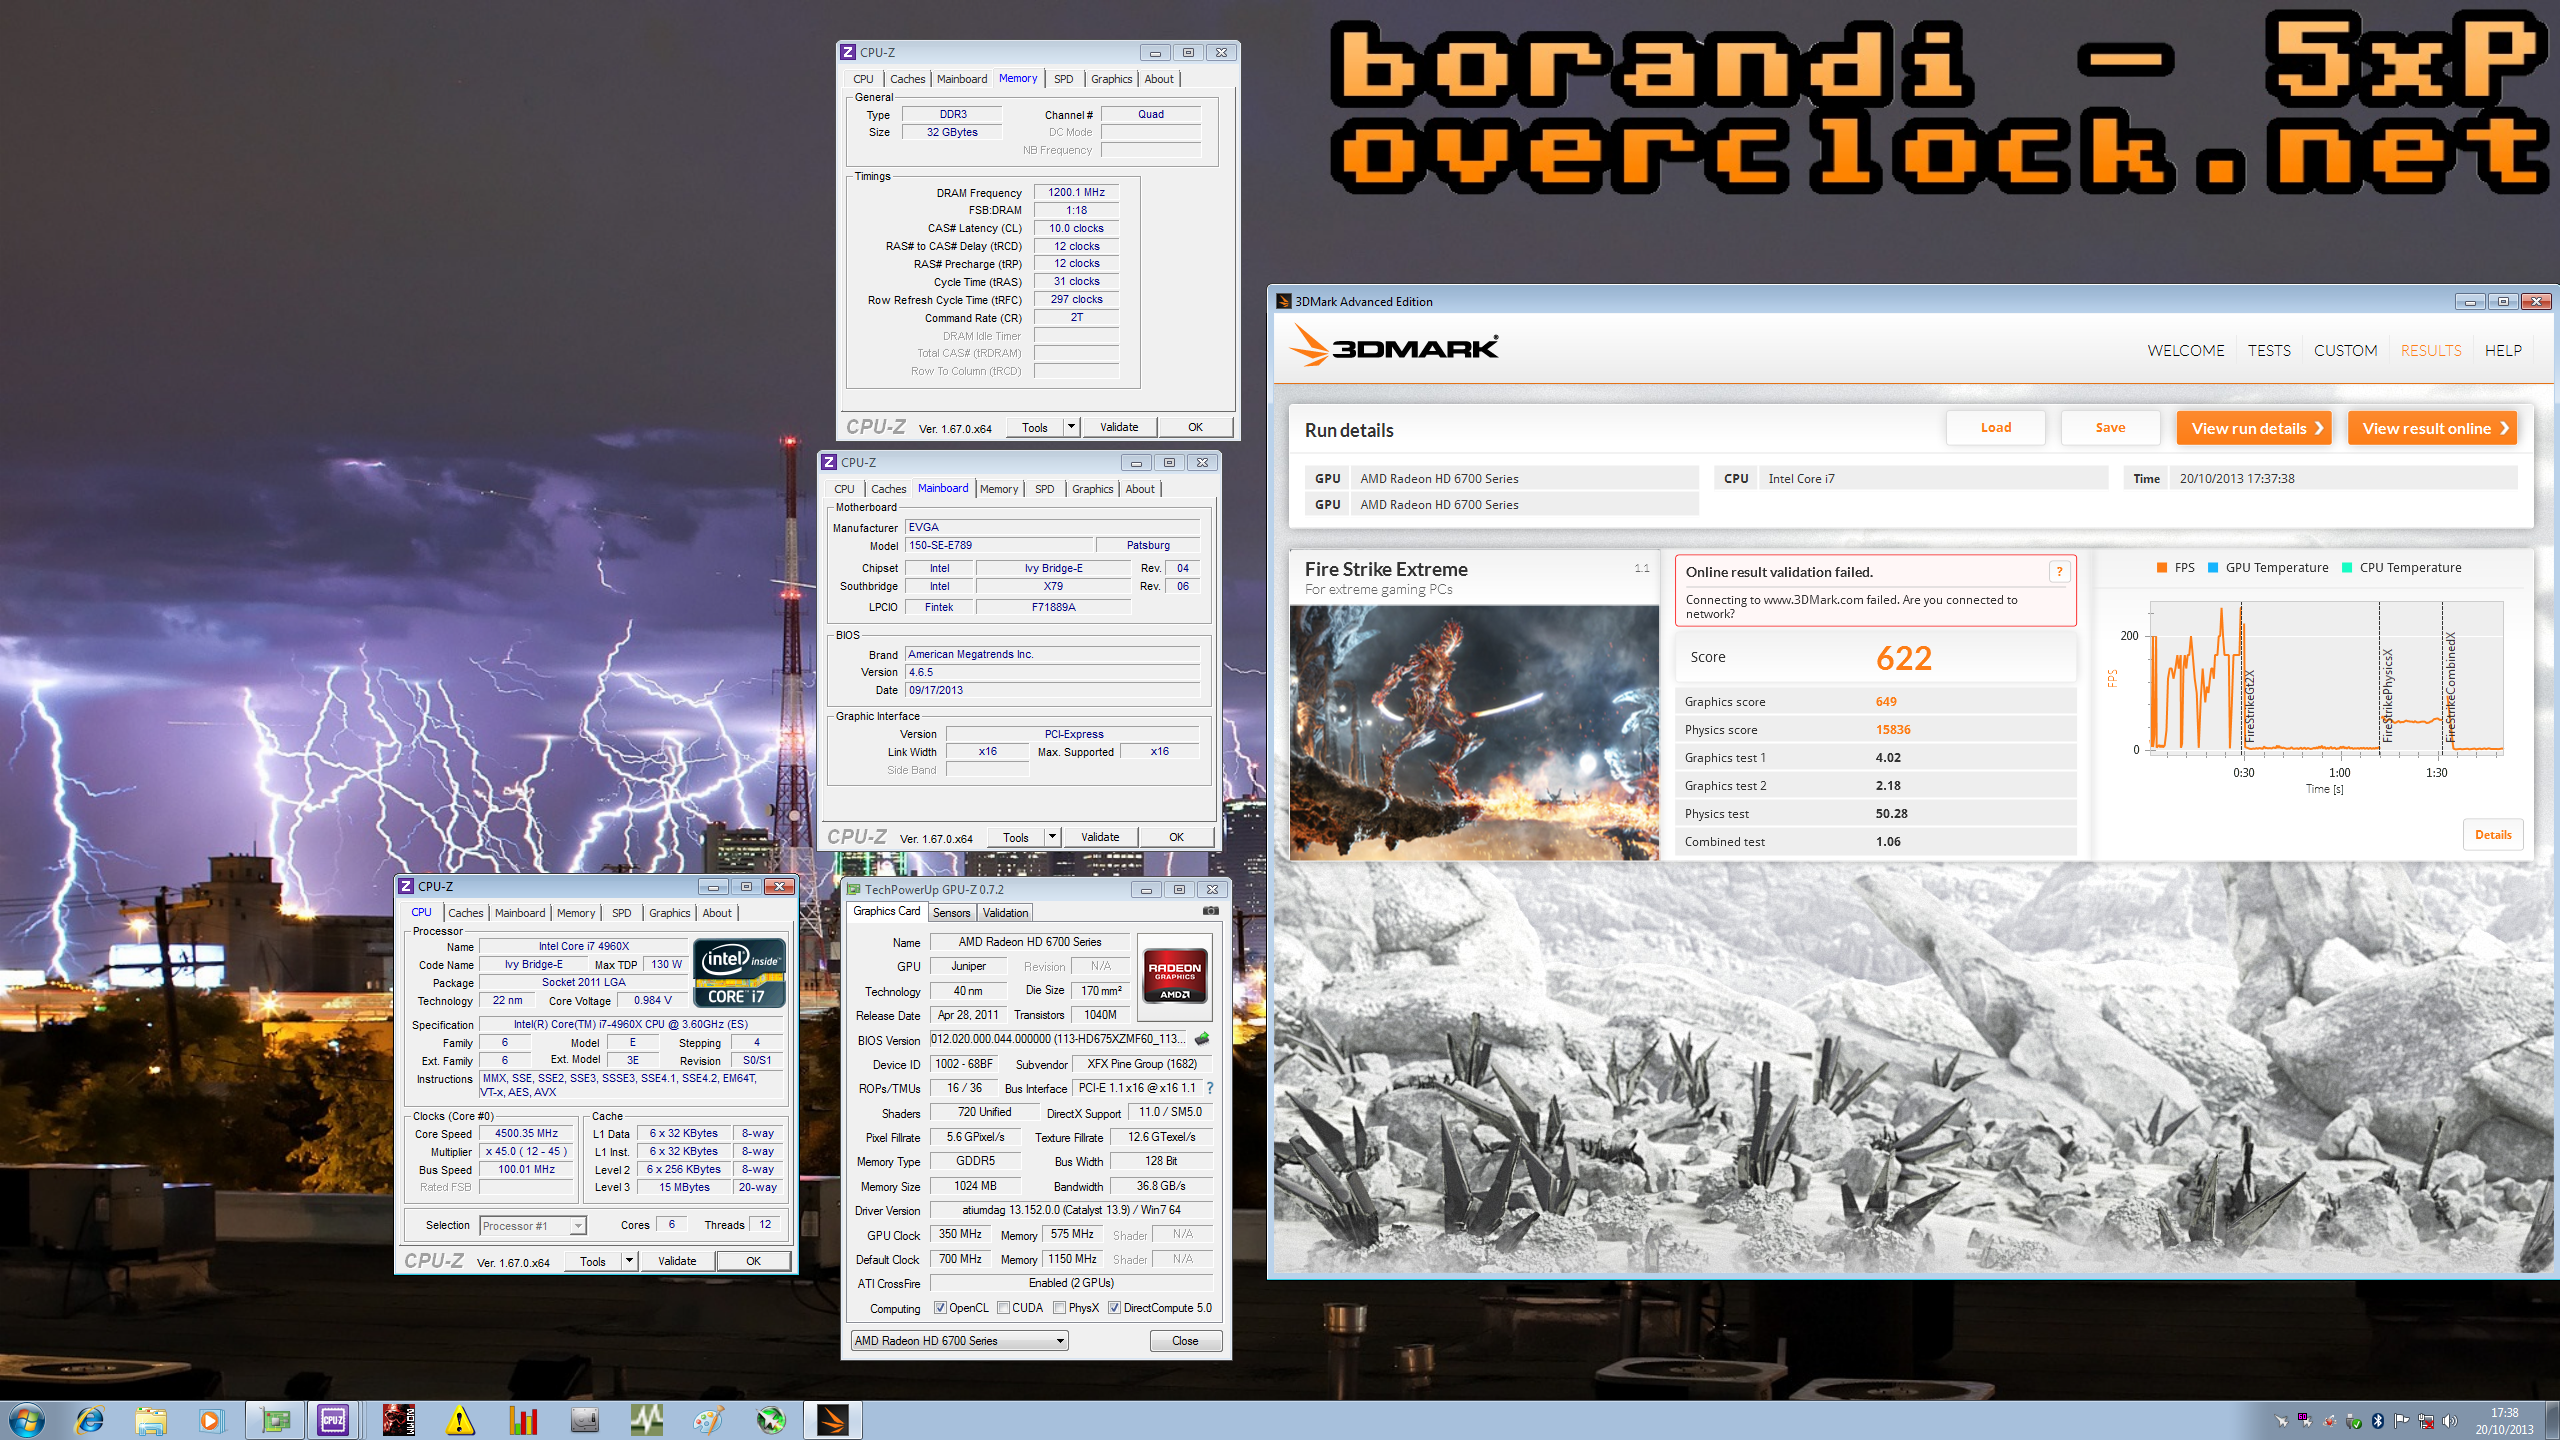Open Paint from the taskbar palette icon
This screenshot has height=1440, width=2560.
(708, 1420)
